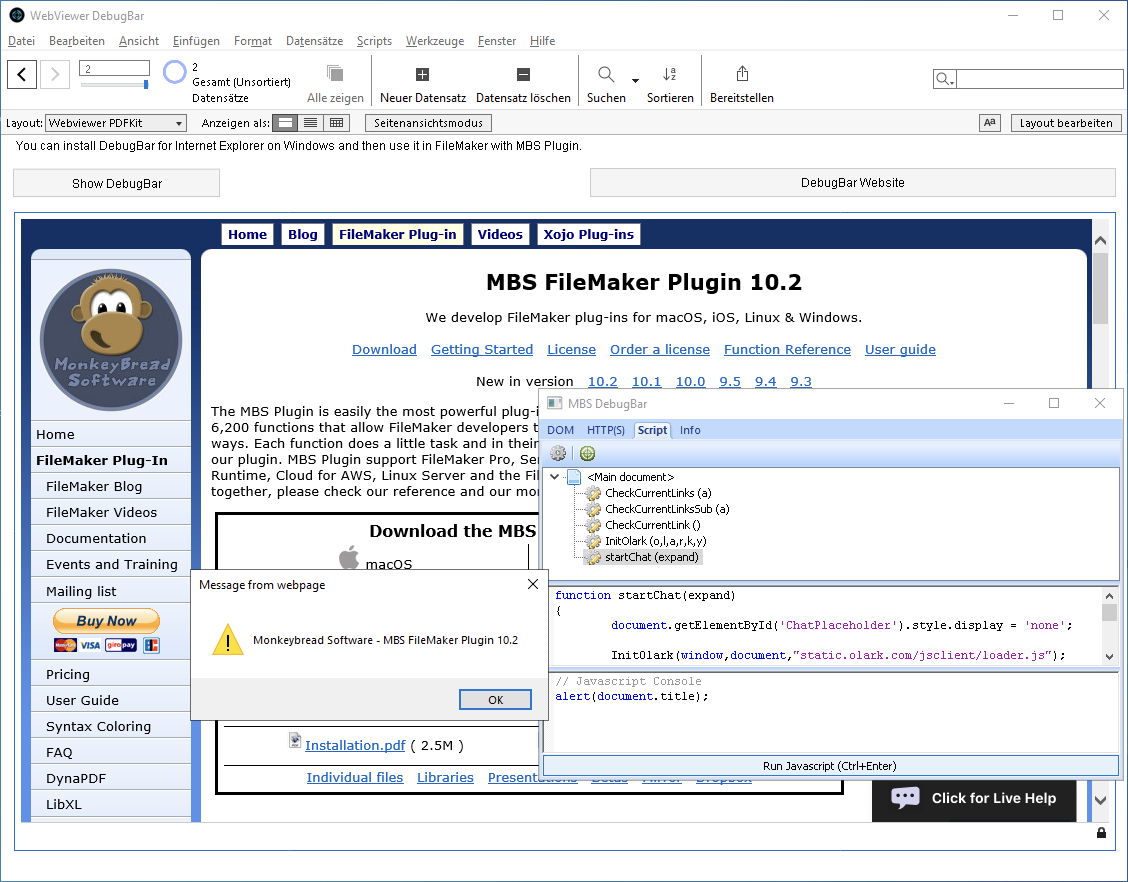Click the green crosshair target icon in DebugBar

tap(588, 453)
